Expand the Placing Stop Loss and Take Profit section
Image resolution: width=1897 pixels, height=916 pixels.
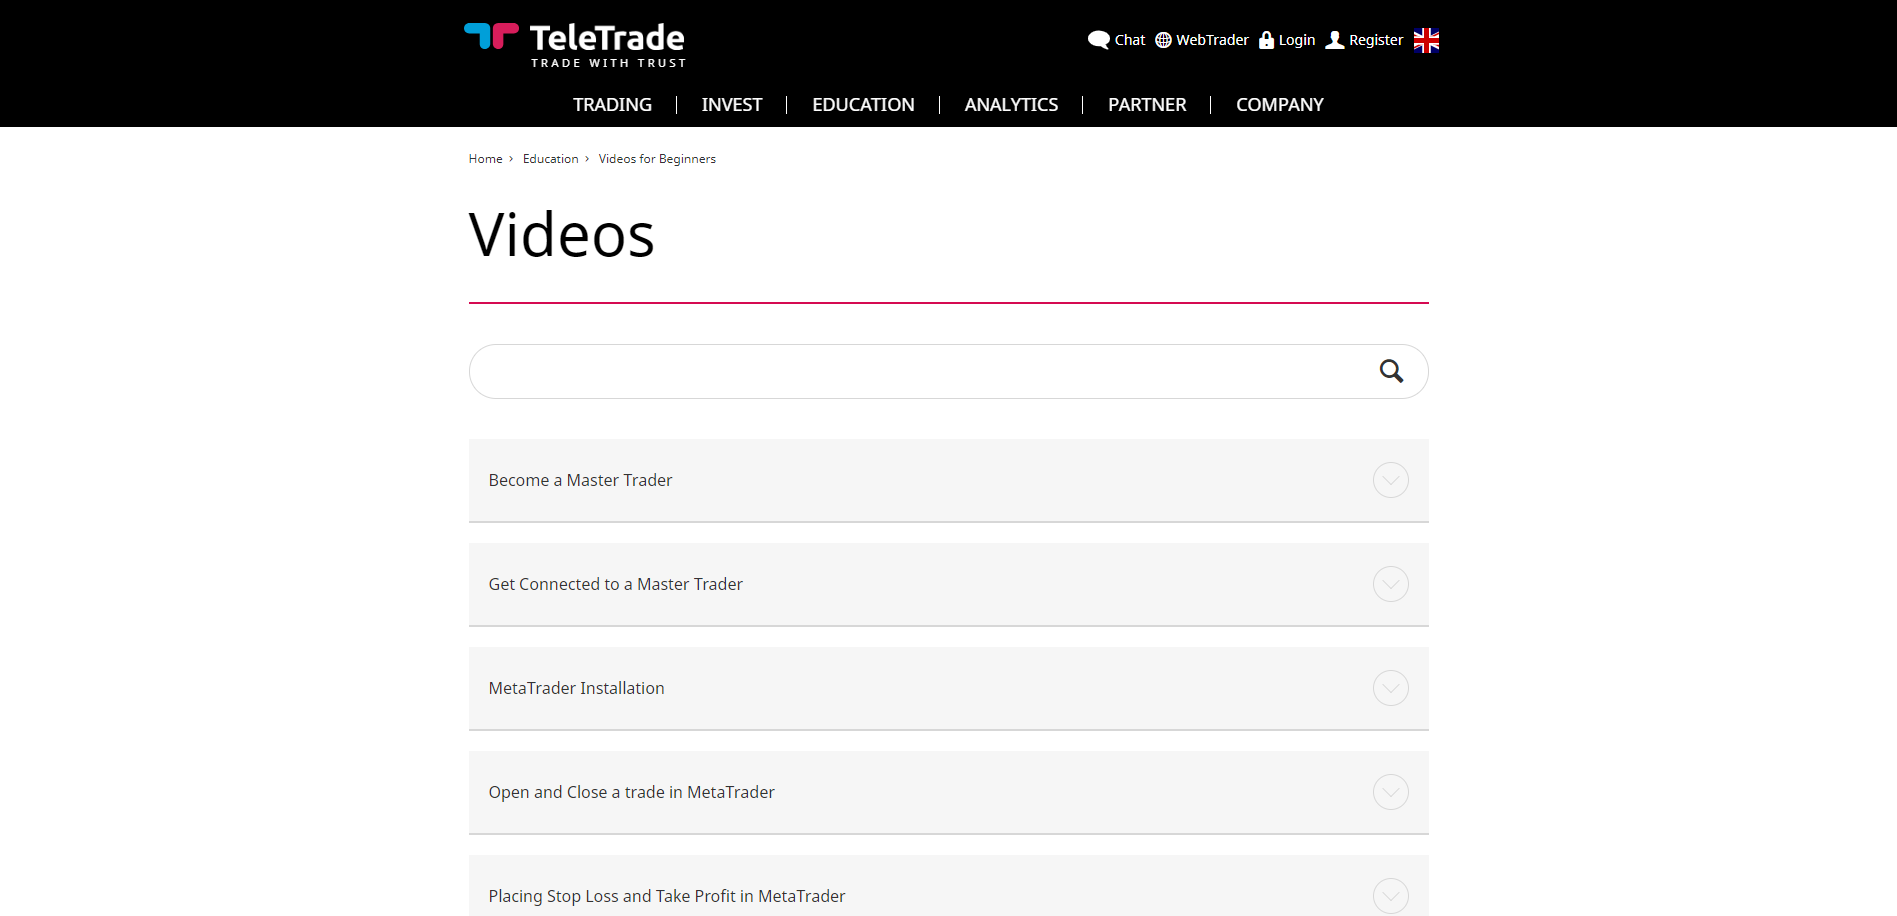pos(1390,896)
